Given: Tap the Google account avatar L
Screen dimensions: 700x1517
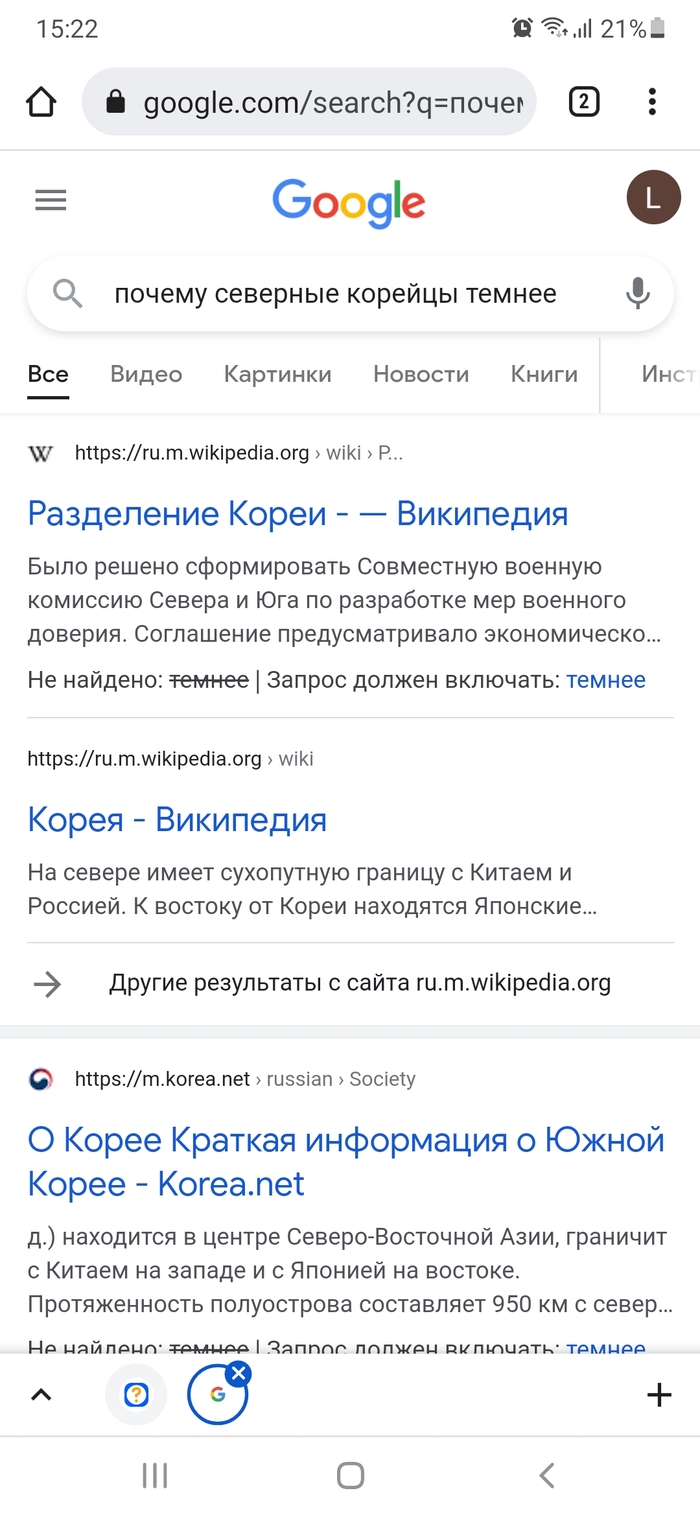Looking at the screenshot, I should pyautogui.click(x=652, y=198).
